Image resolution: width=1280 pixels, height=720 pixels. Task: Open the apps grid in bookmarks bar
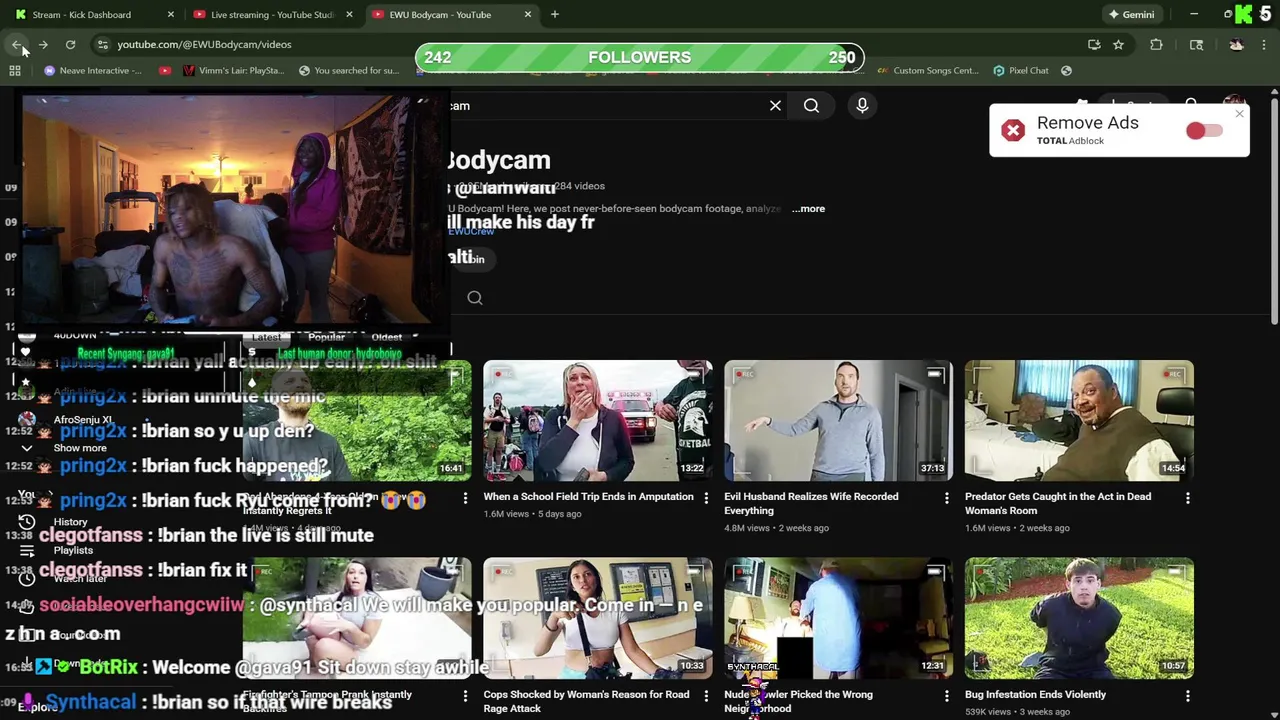pyautogui.click(x=15, y=70)
